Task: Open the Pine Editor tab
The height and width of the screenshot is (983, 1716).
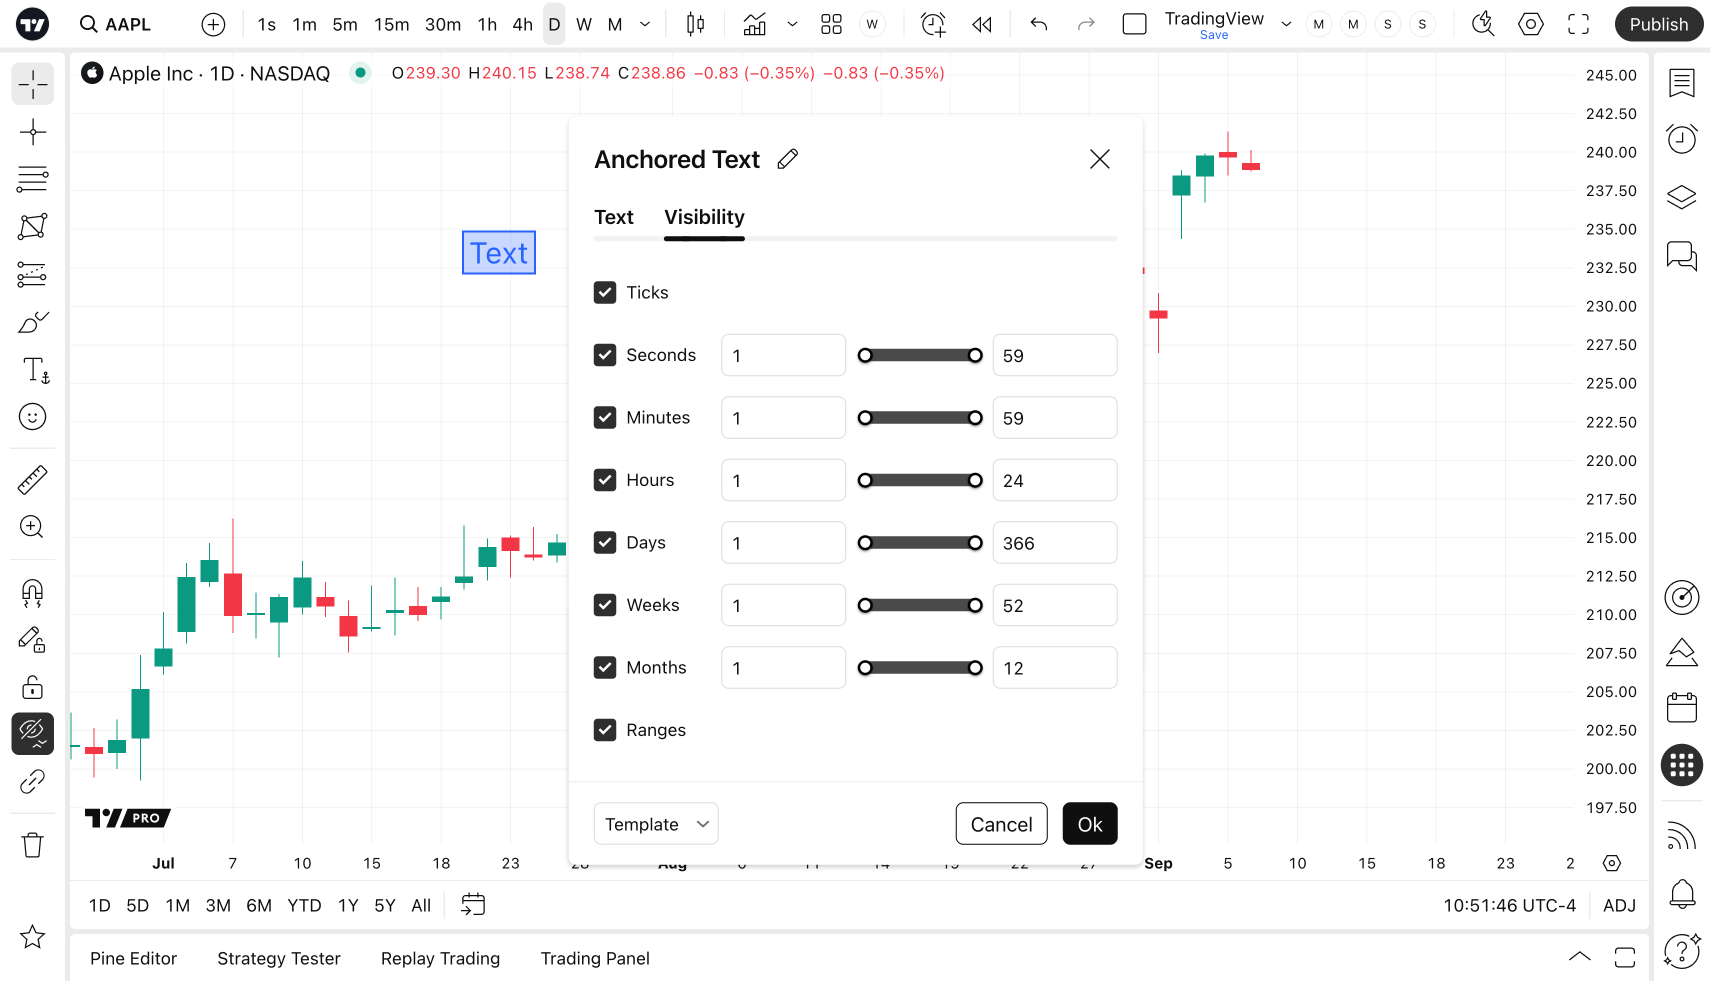Action: (x=134, y=958)
